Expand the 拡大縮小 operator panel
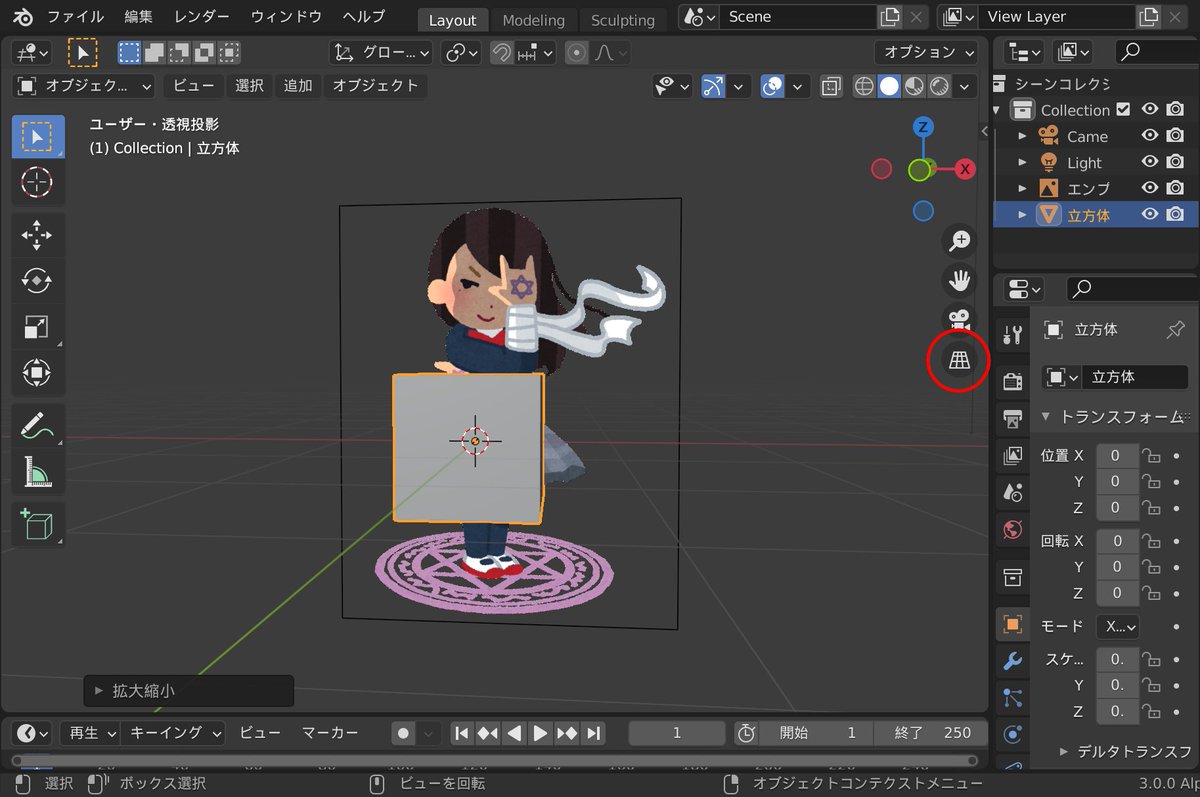This screenshot has width=1200, height=797. [x=188, y=690]
